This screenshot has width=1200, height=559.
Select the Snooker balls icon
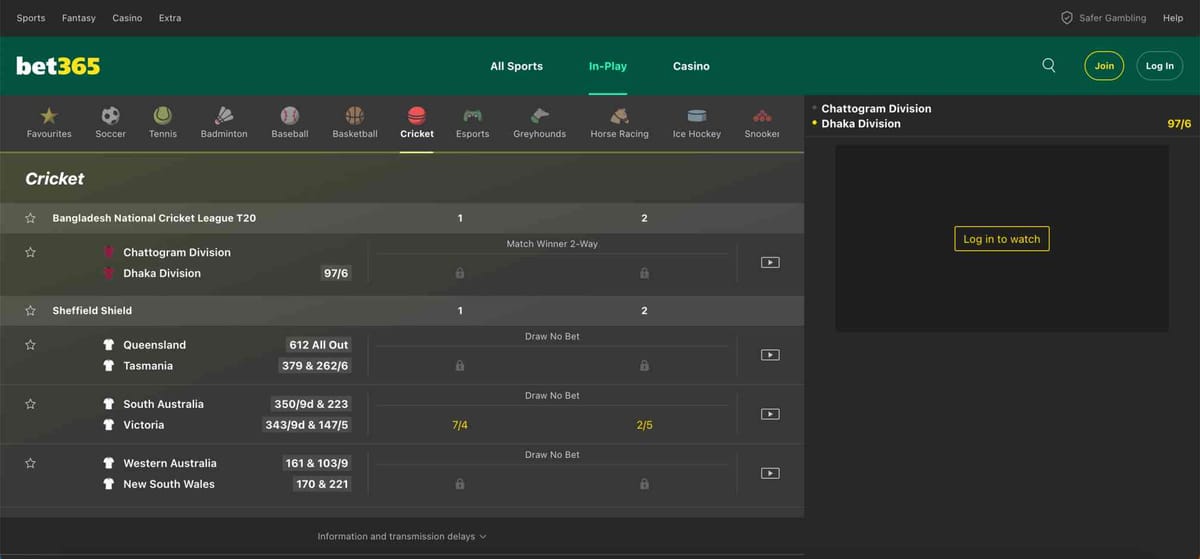click(762, 115)
